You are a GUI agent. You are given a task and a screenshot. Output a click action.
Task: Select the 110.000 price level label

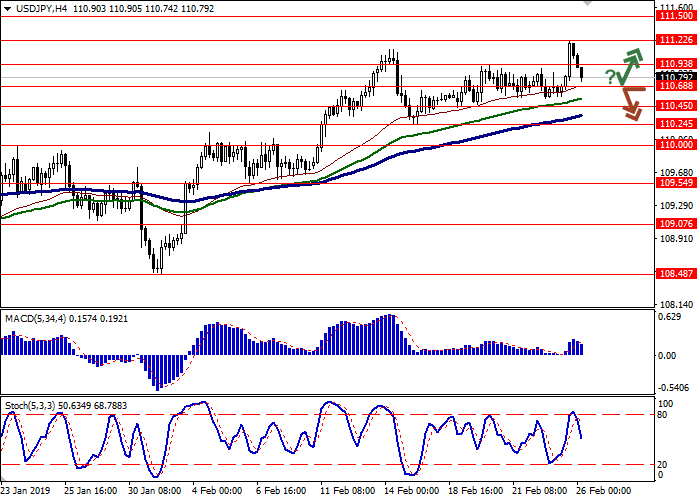tap(677, 144)
